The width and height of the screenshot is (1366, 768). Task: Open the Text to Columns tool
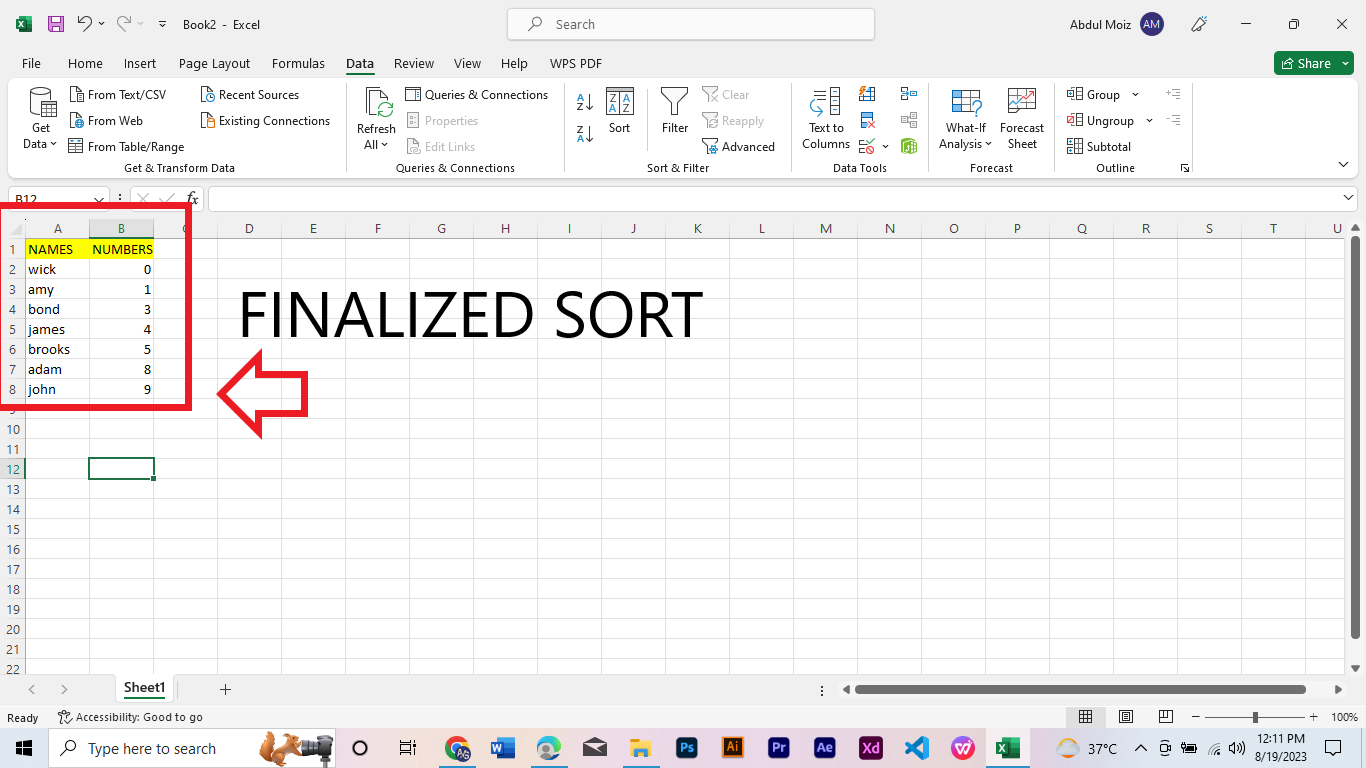(x=824, y=118)
